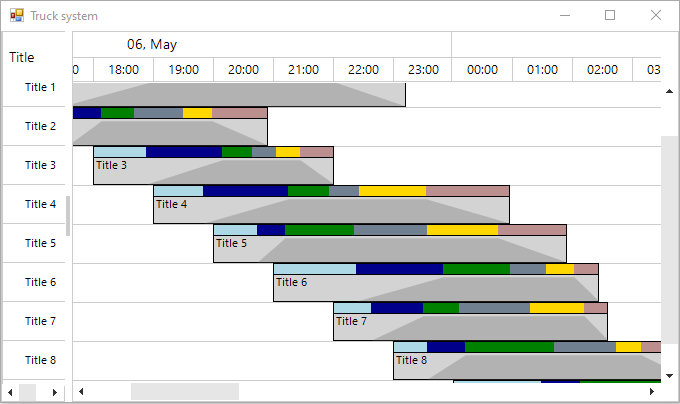Select the Title 7 gray task bar
The width and height of the screenshot is (680, 404).
(471, 327)
